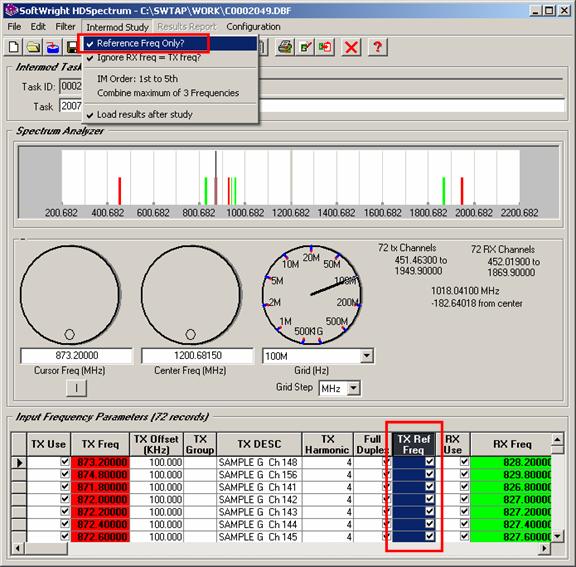Image resolution: width=576 pixels, height=567 pixels.
Task: Click the row selector for 873.20000 row
Action: pyautogui.click(x=19, y=462)
